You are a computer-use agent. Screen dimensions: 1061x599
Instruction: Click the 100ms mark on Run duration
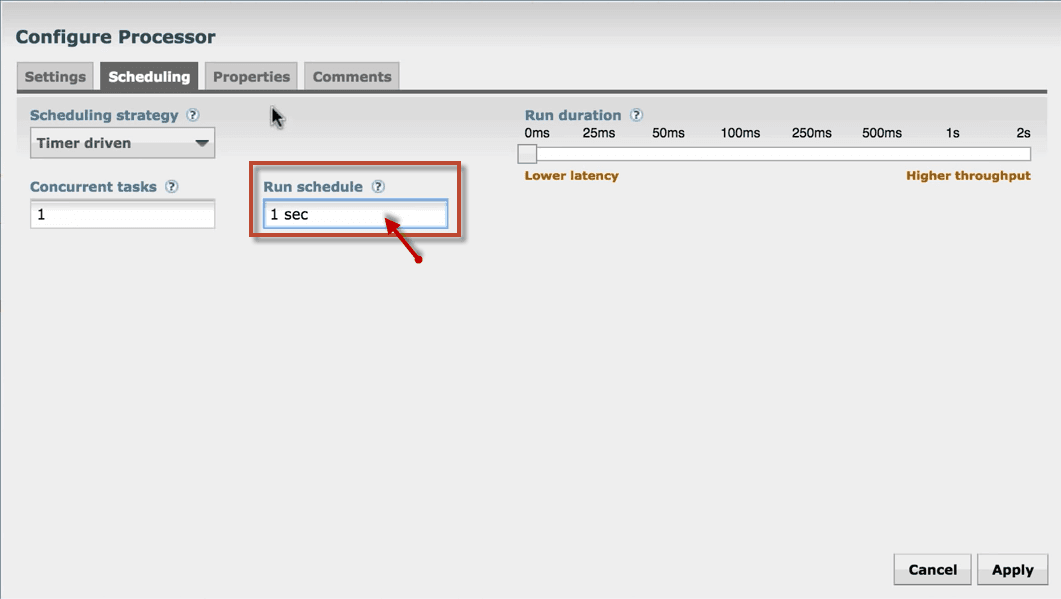click(x=740, y=134)
